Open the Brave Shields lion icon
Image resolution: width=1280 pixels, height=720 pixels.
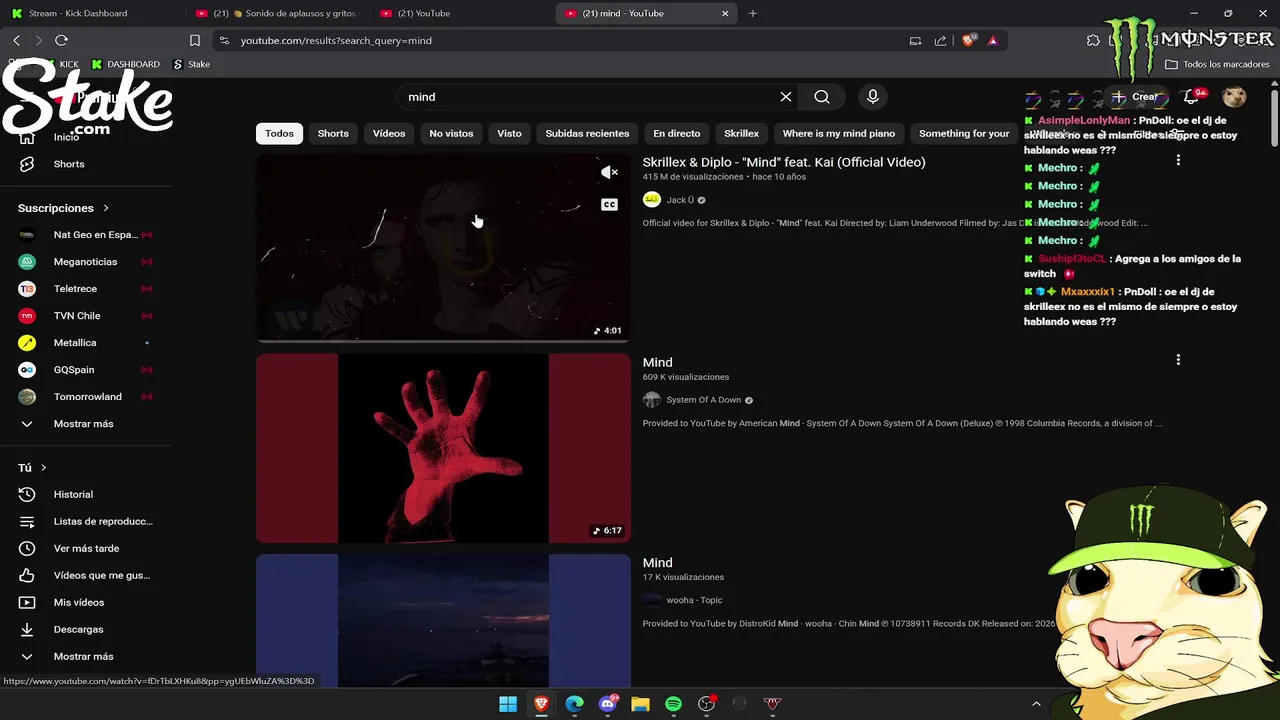968,41
